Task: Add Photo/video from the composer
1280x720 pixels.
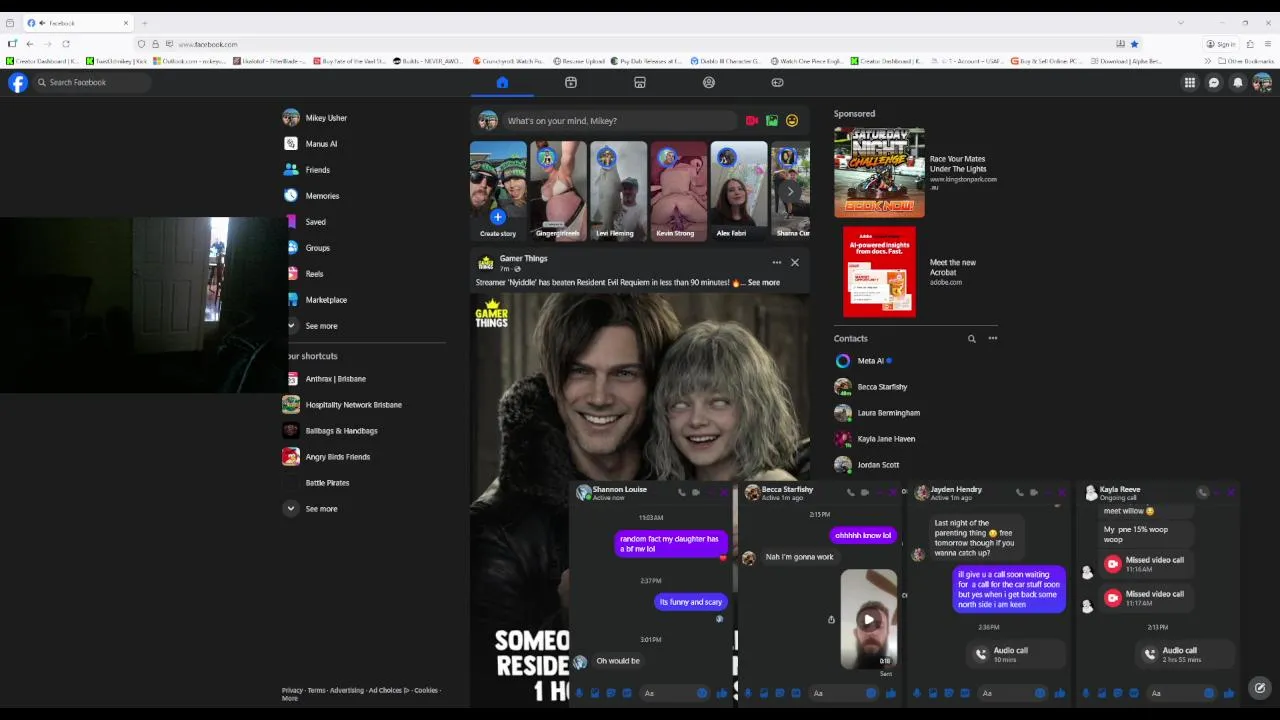Action: pyautogui.click(x=772, y=121)
